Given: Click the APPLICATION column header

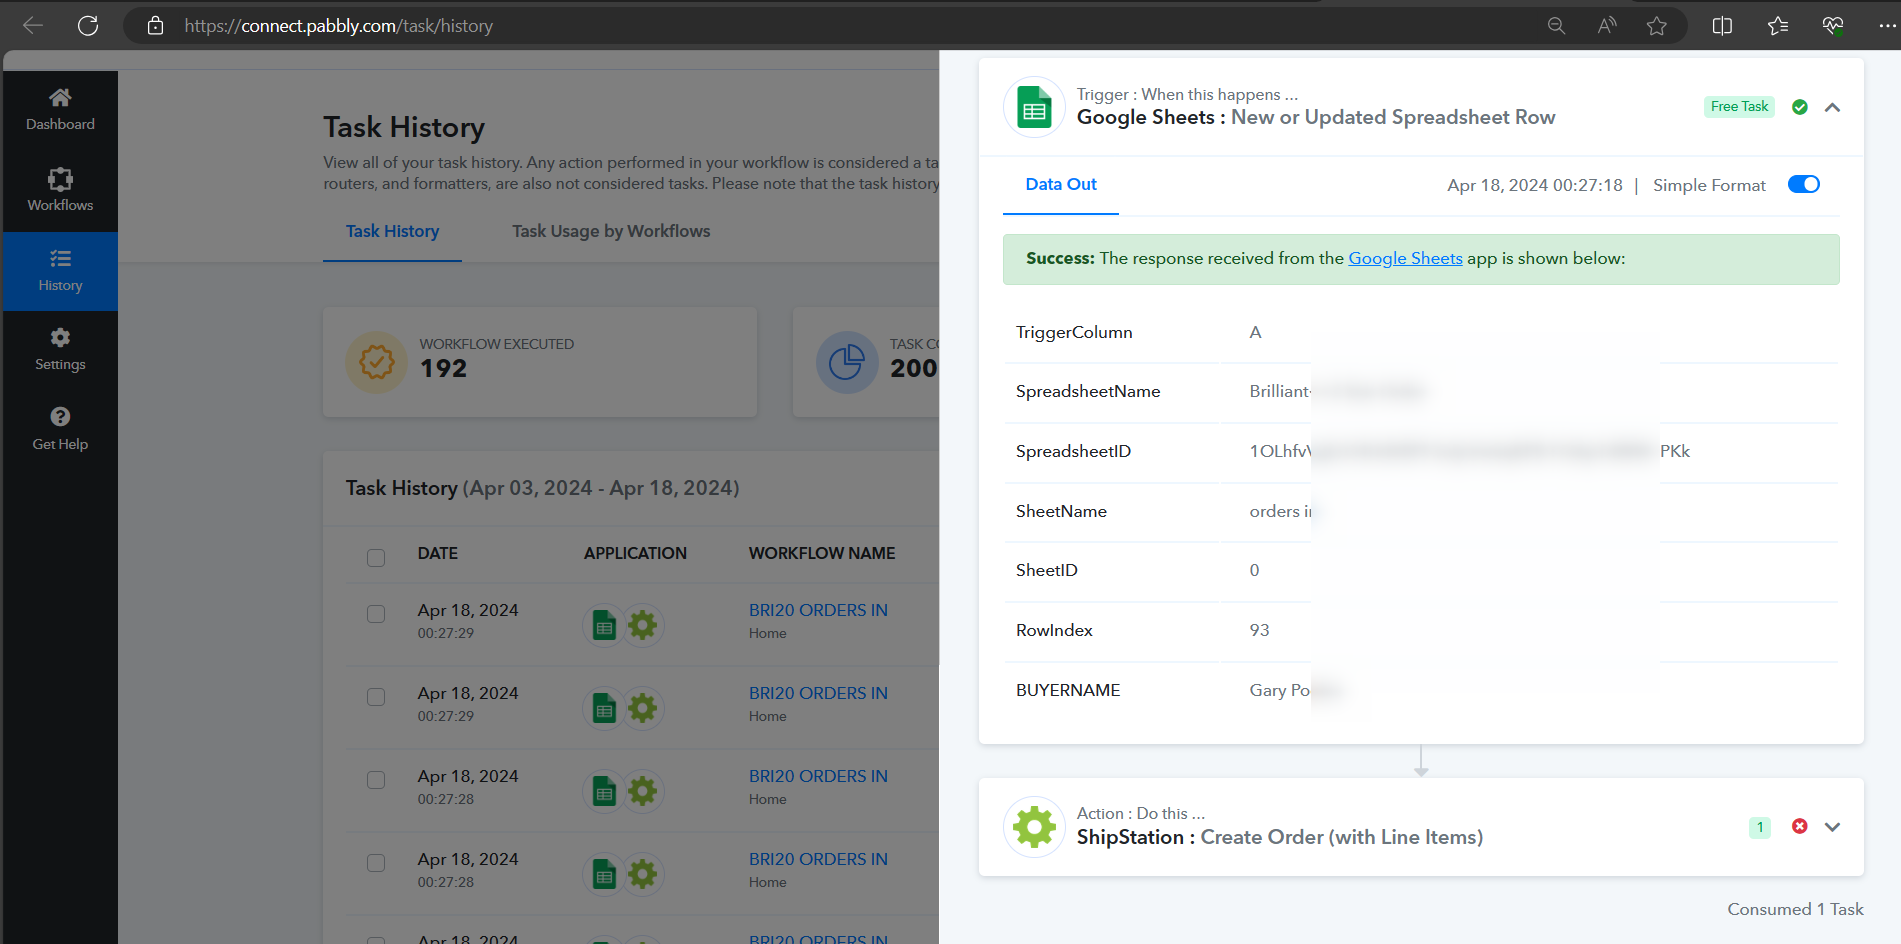Looking at the screenshot, I should point(635,553).
